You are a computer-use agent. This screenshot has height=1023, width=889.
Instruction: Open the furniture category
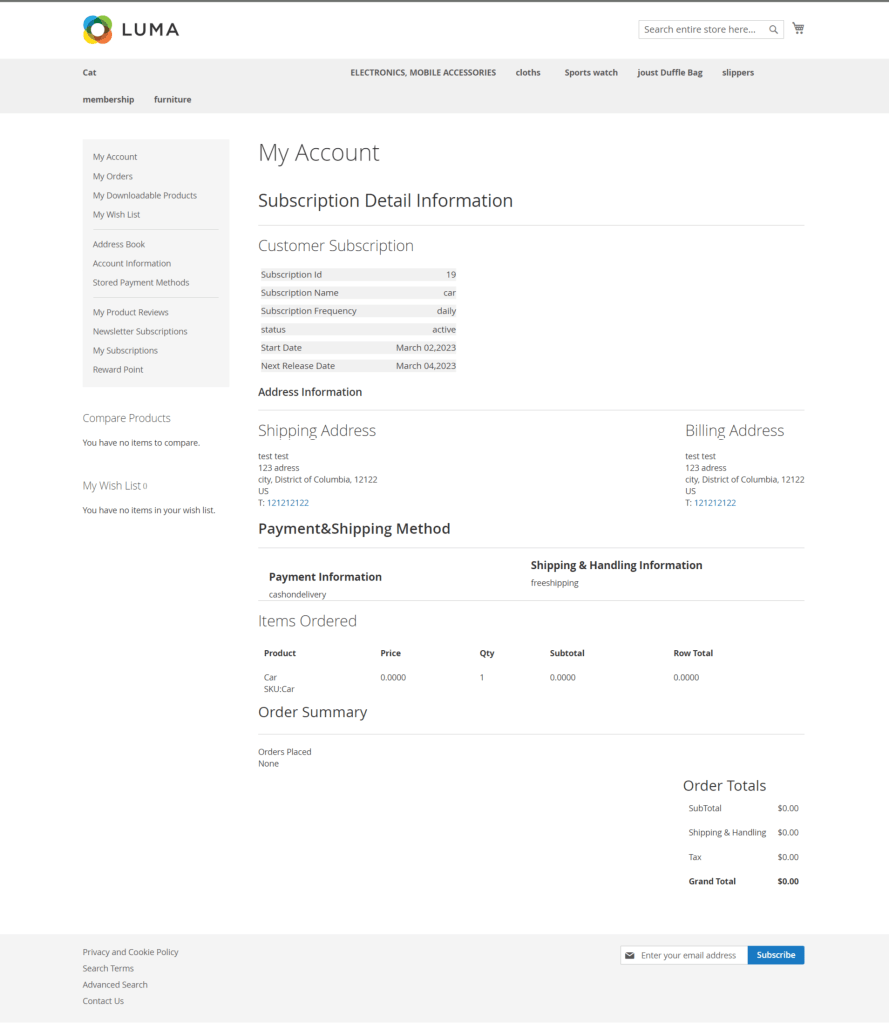pos(172,99)
